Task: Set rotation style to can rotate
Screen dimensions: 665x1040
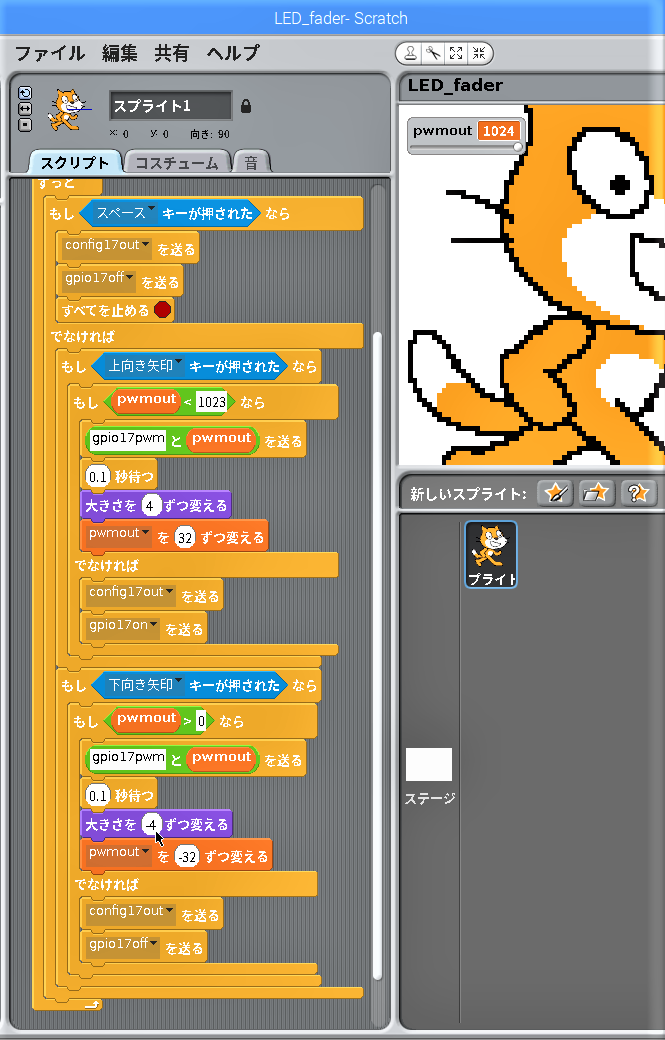Action: click(25, 92)
